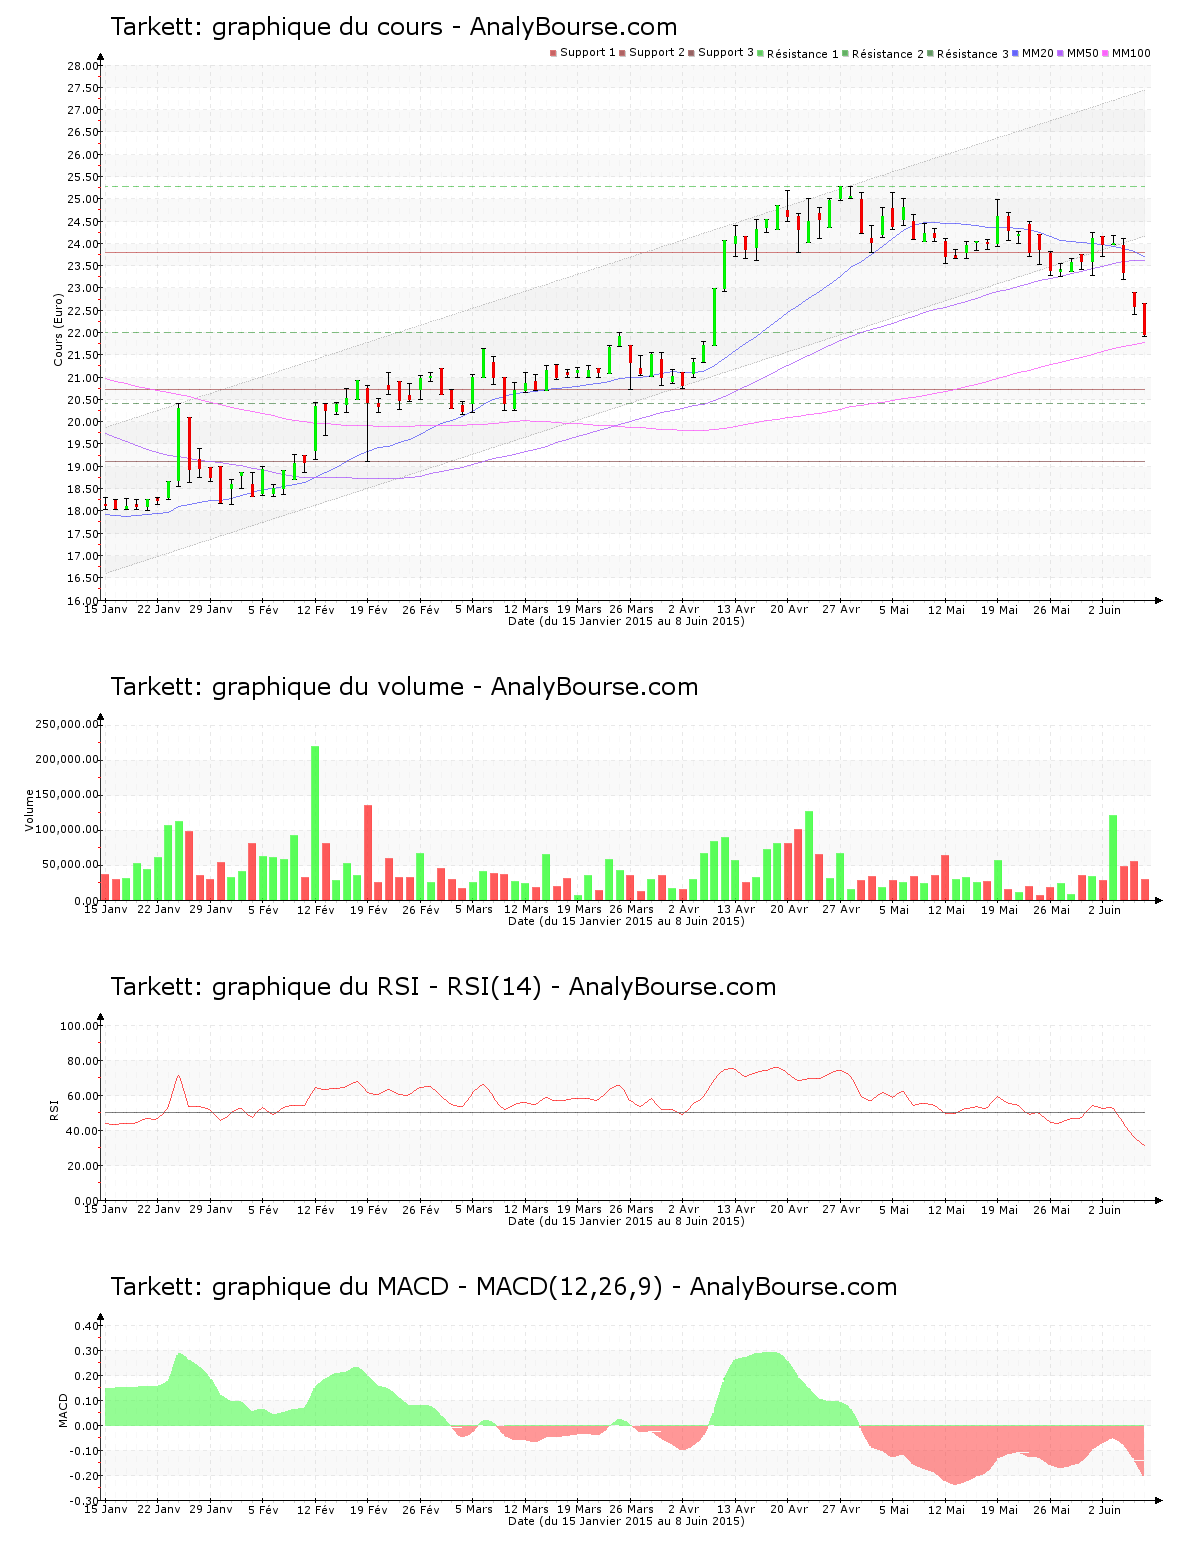Click the date range caption under MACD chart
1200x1550 pixels.
tap(626, 1521)
